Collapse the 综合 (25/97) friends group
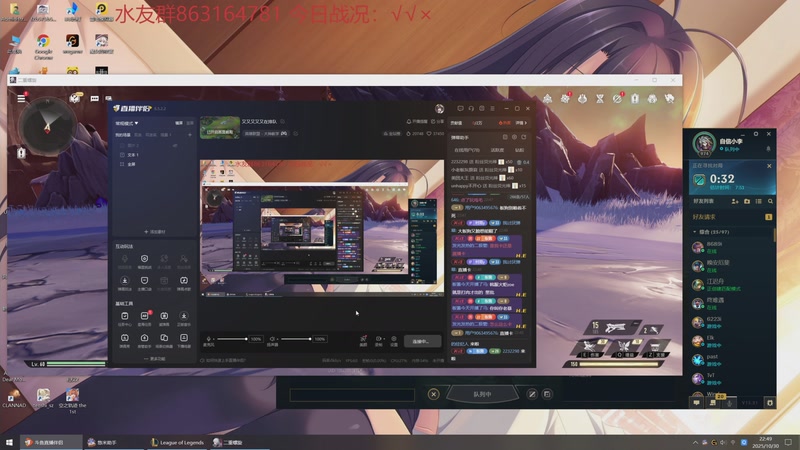 pos(732,232)
